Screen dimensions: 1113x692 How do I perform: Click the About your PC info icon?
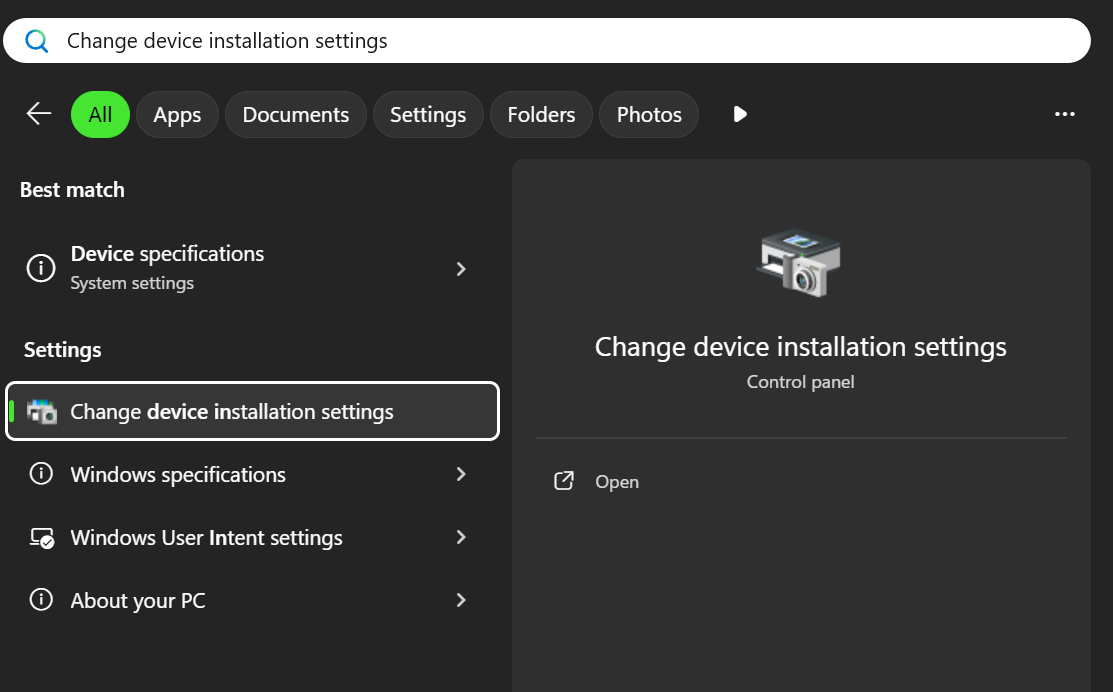coord(41,600)
